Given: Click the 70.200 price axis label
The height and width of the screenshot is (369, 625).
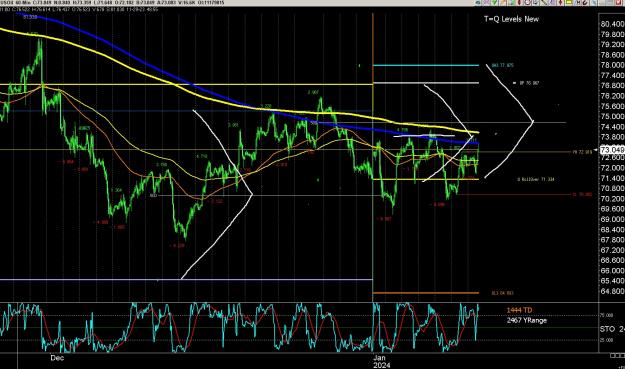Looking at the screenshot, I should 612,198.
